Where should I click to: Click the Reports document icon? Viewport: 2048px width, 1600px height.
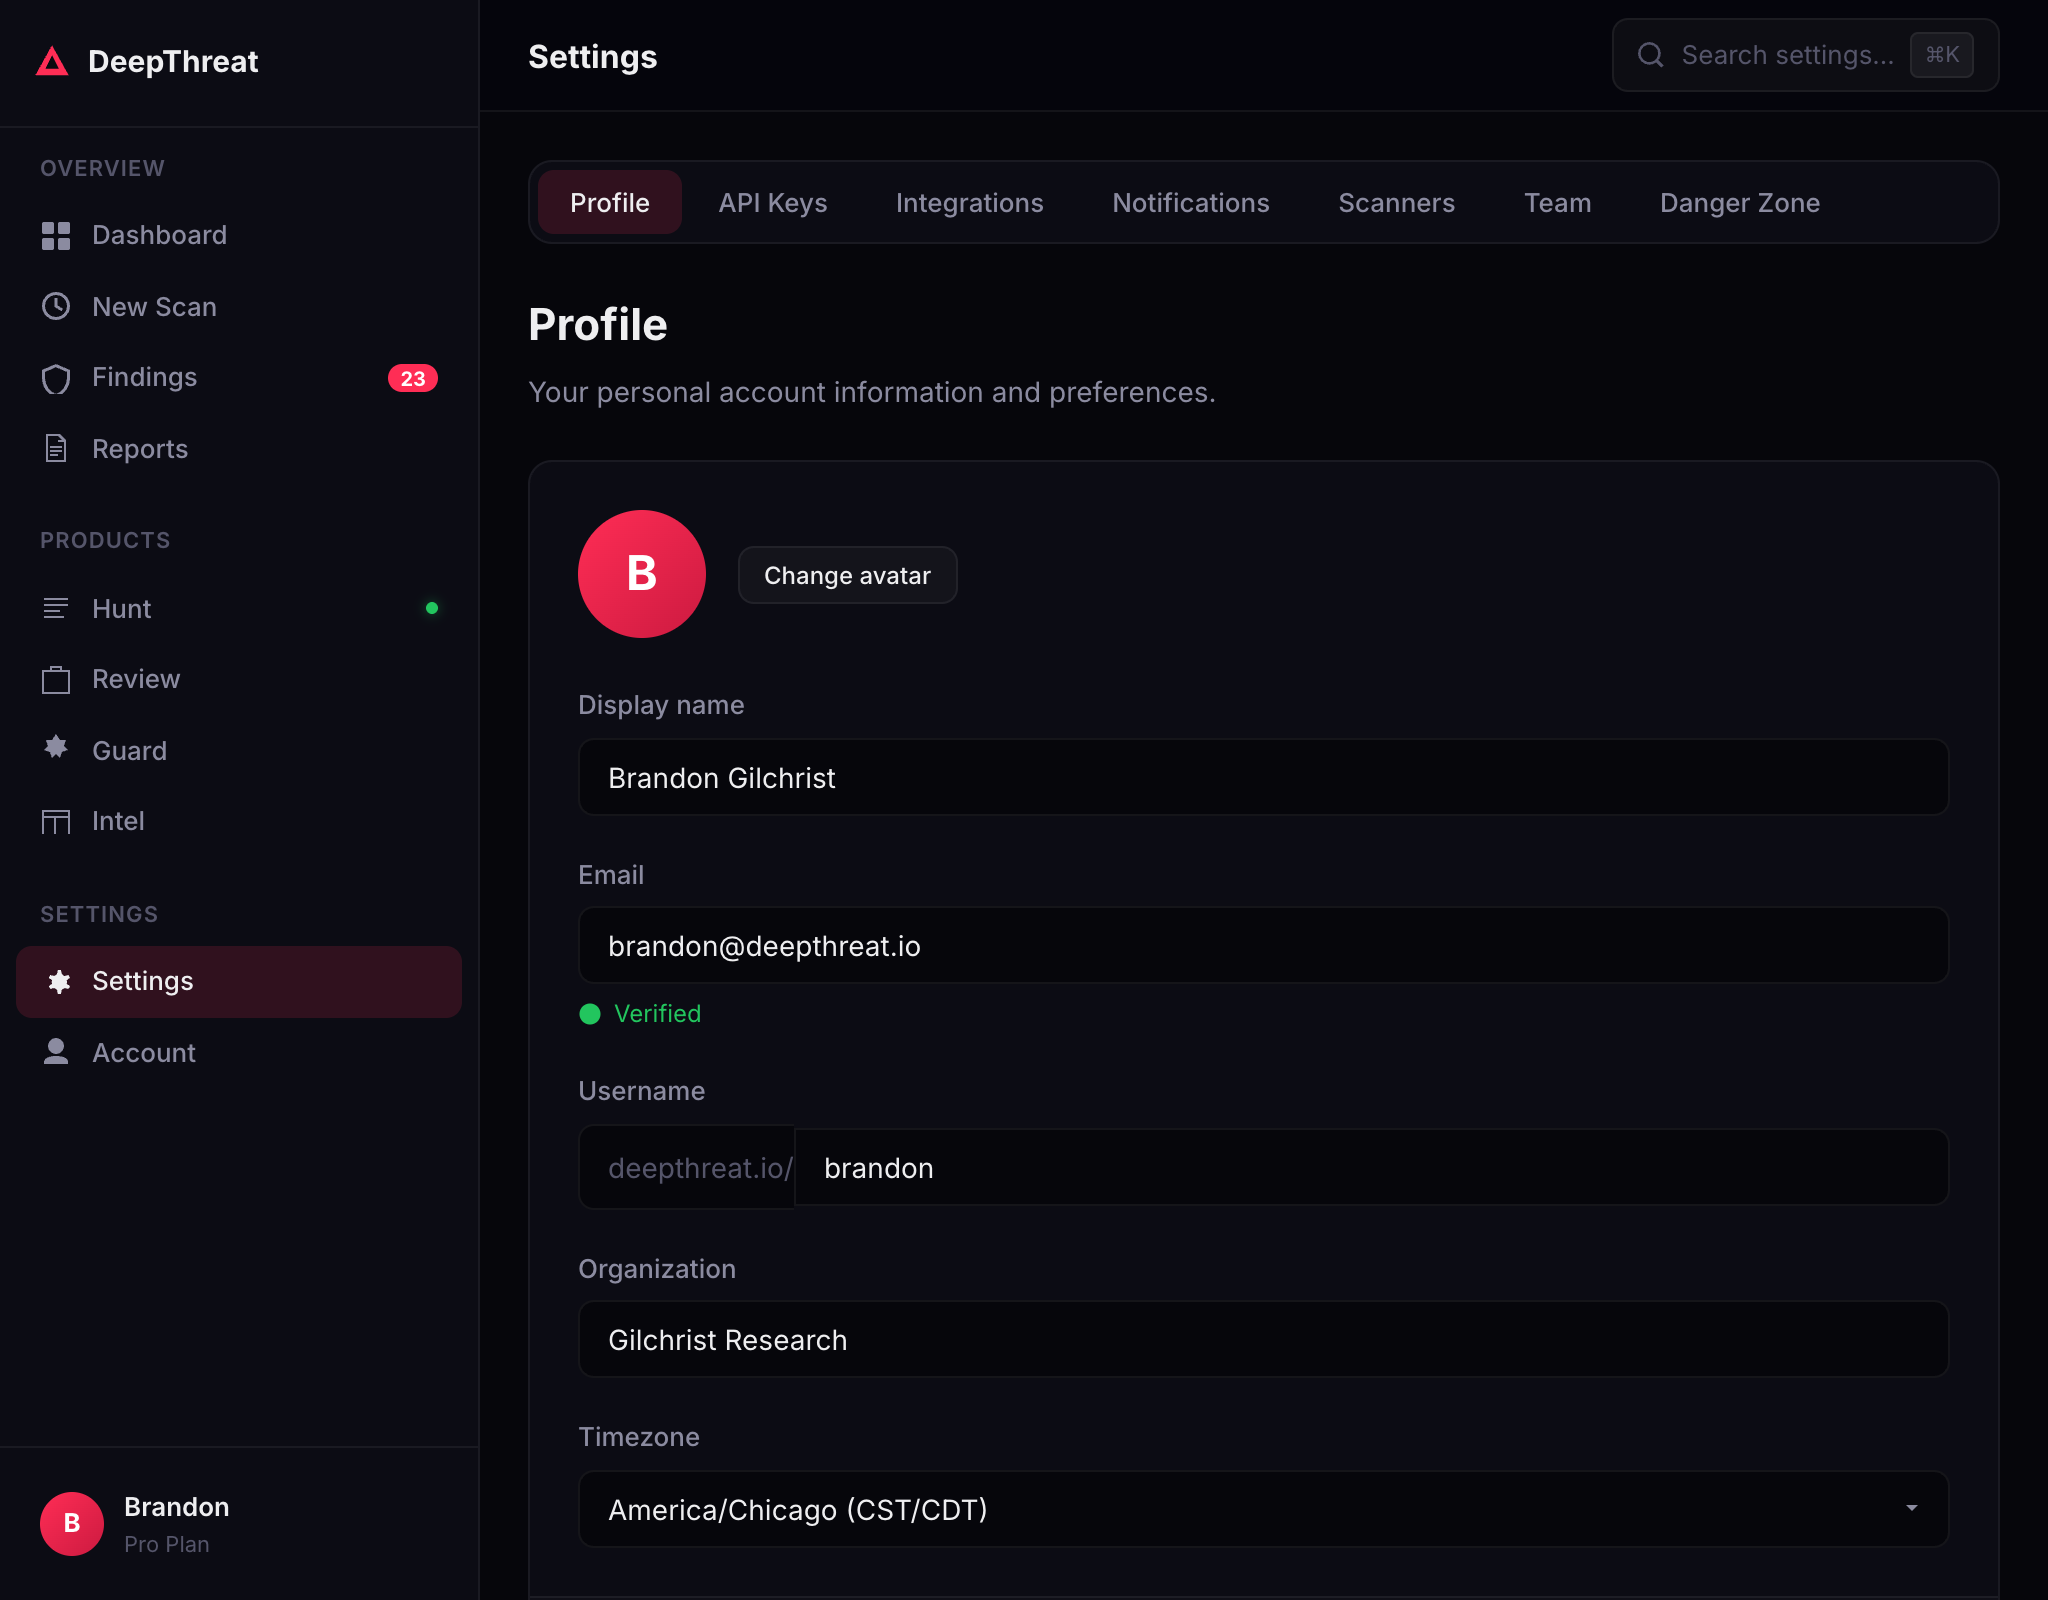pyautogui.click(x=56, y=449)
